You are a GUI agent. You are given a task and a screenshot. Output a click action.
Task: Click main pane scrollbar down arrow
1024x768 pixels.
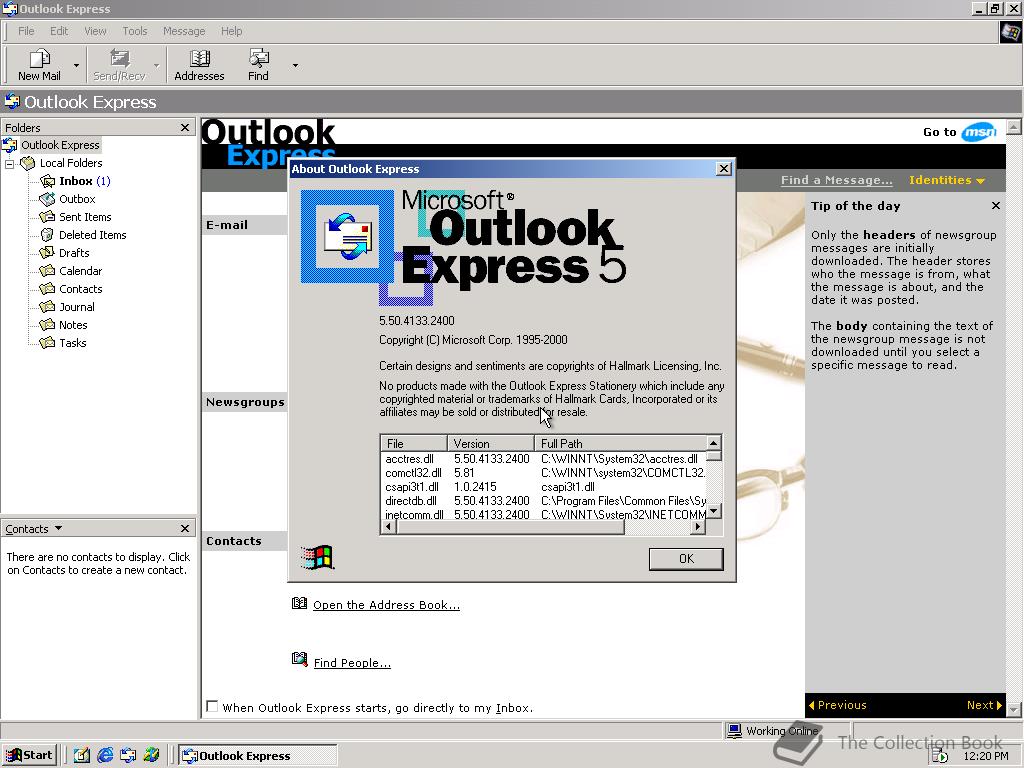point(1014,709)
